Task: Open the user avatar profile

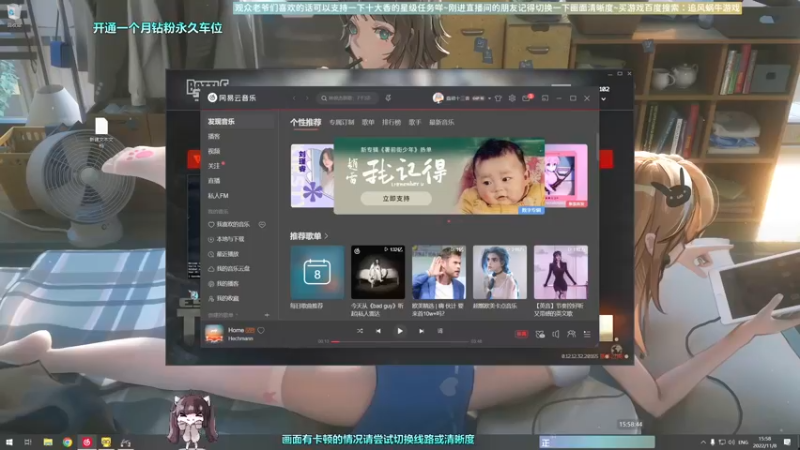Action: pos(438,98)
